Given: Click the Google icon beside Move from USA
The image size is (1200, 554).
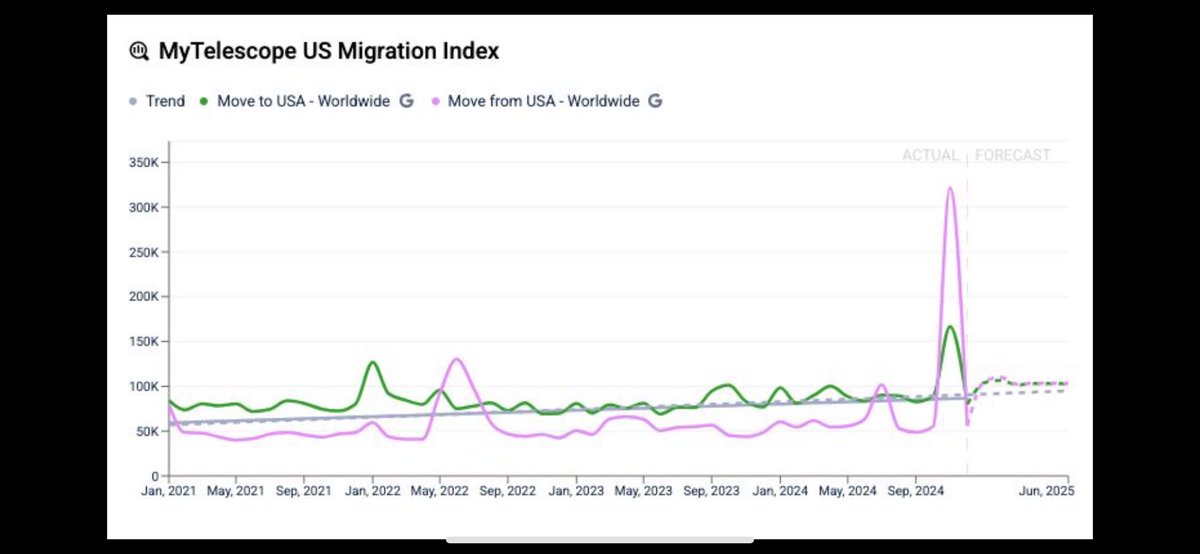Looking at the screenshot, I should click(655, 101).
